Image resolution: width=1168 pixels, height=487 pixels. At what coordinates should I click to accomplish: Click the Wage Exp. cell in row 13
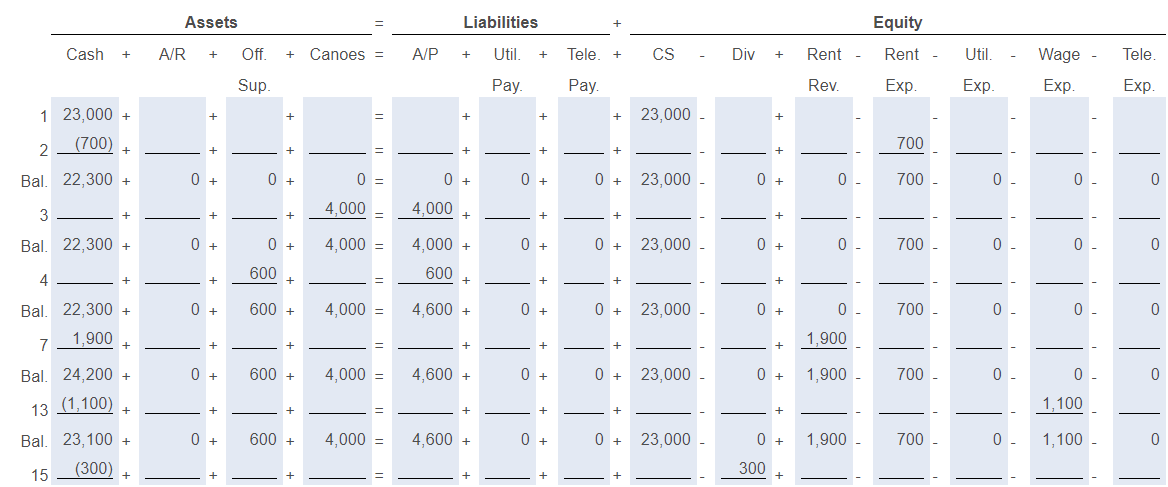pyautogui.click(x=1059, y=404)
